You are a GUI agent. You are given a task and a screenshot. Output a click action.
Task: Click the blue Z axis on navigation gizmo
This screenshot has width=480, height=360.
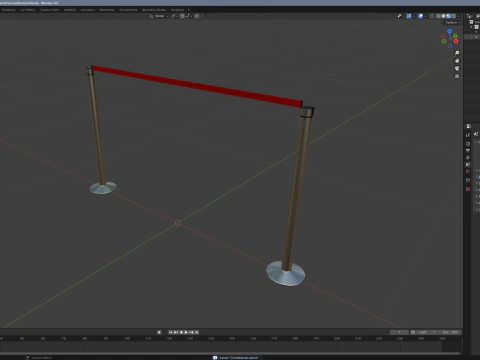[x=450, y=31]
